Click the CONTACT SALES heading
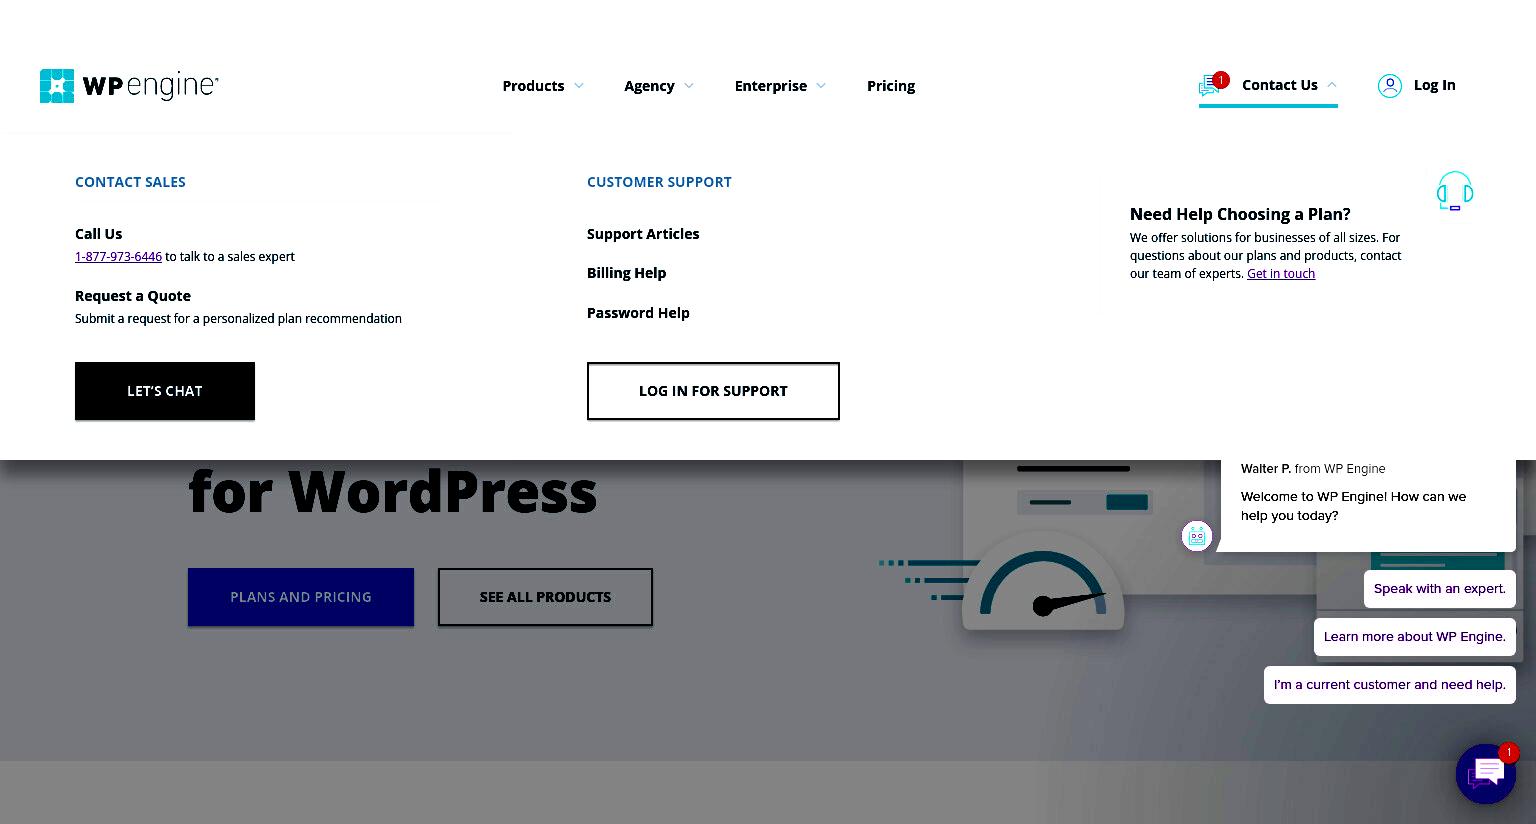The width and height of the screenshot is (1536, 824). (130, 182)
